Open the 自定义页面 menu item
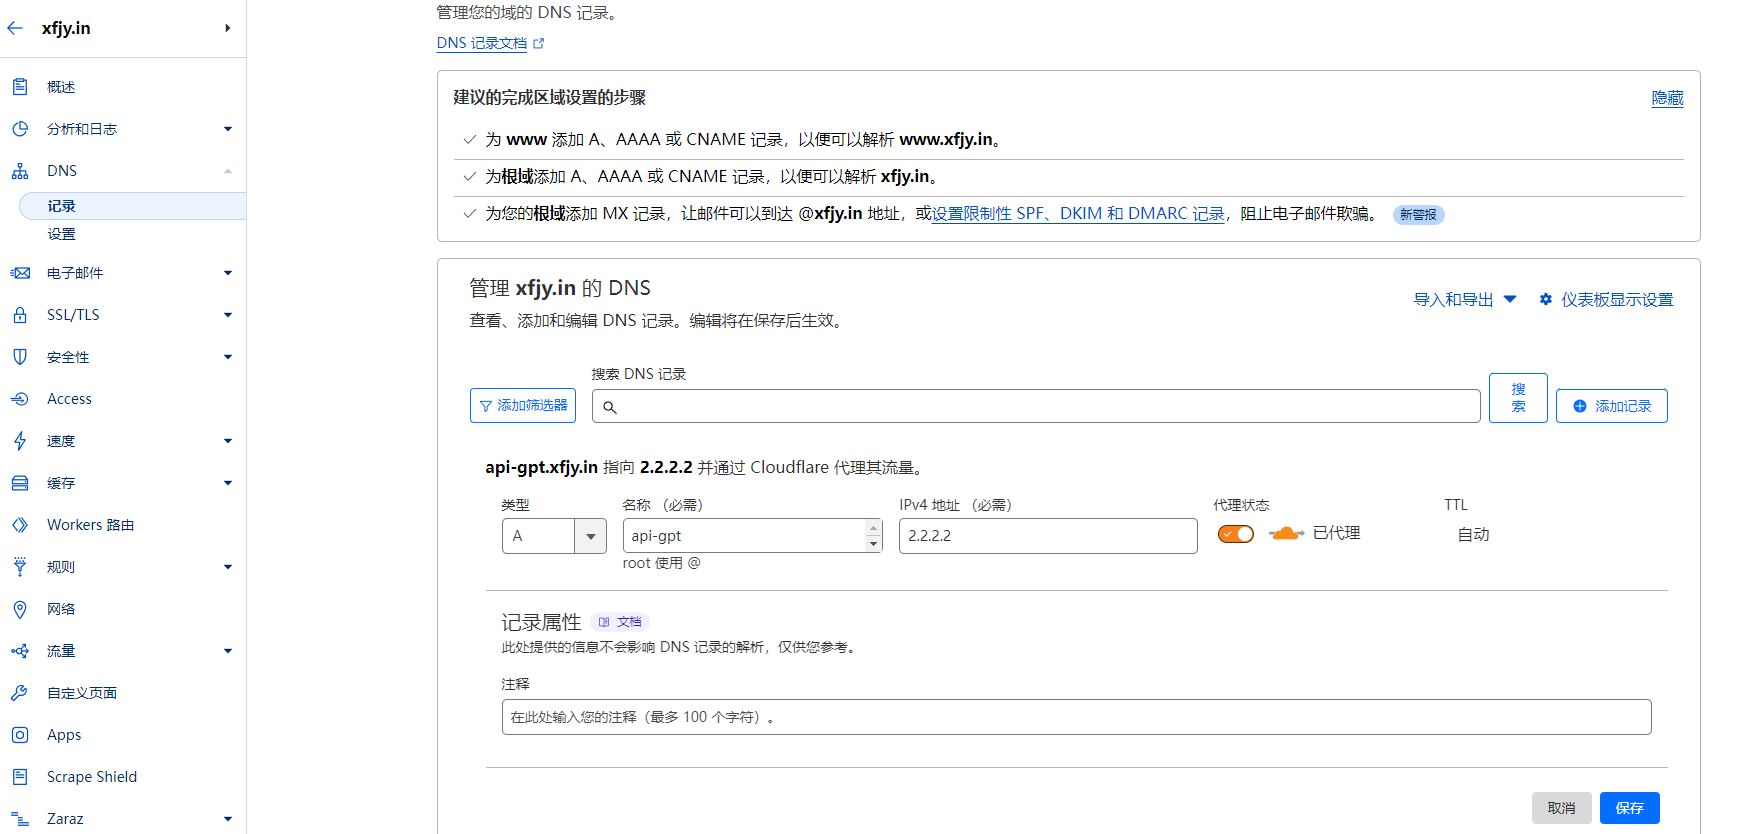Image resolution: width=1748 pixels, height=834 pixels. pos(82,693)
